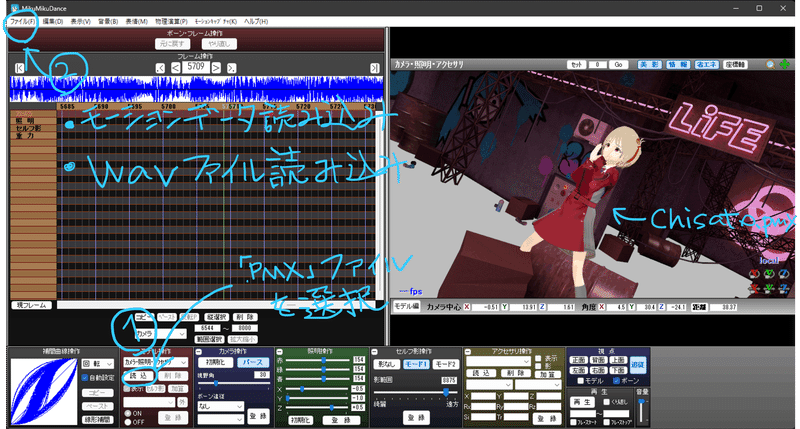This screenshot has height=429, width=800.
Task: Click the current frame number field 5709
Action: (x=196, y=67)
